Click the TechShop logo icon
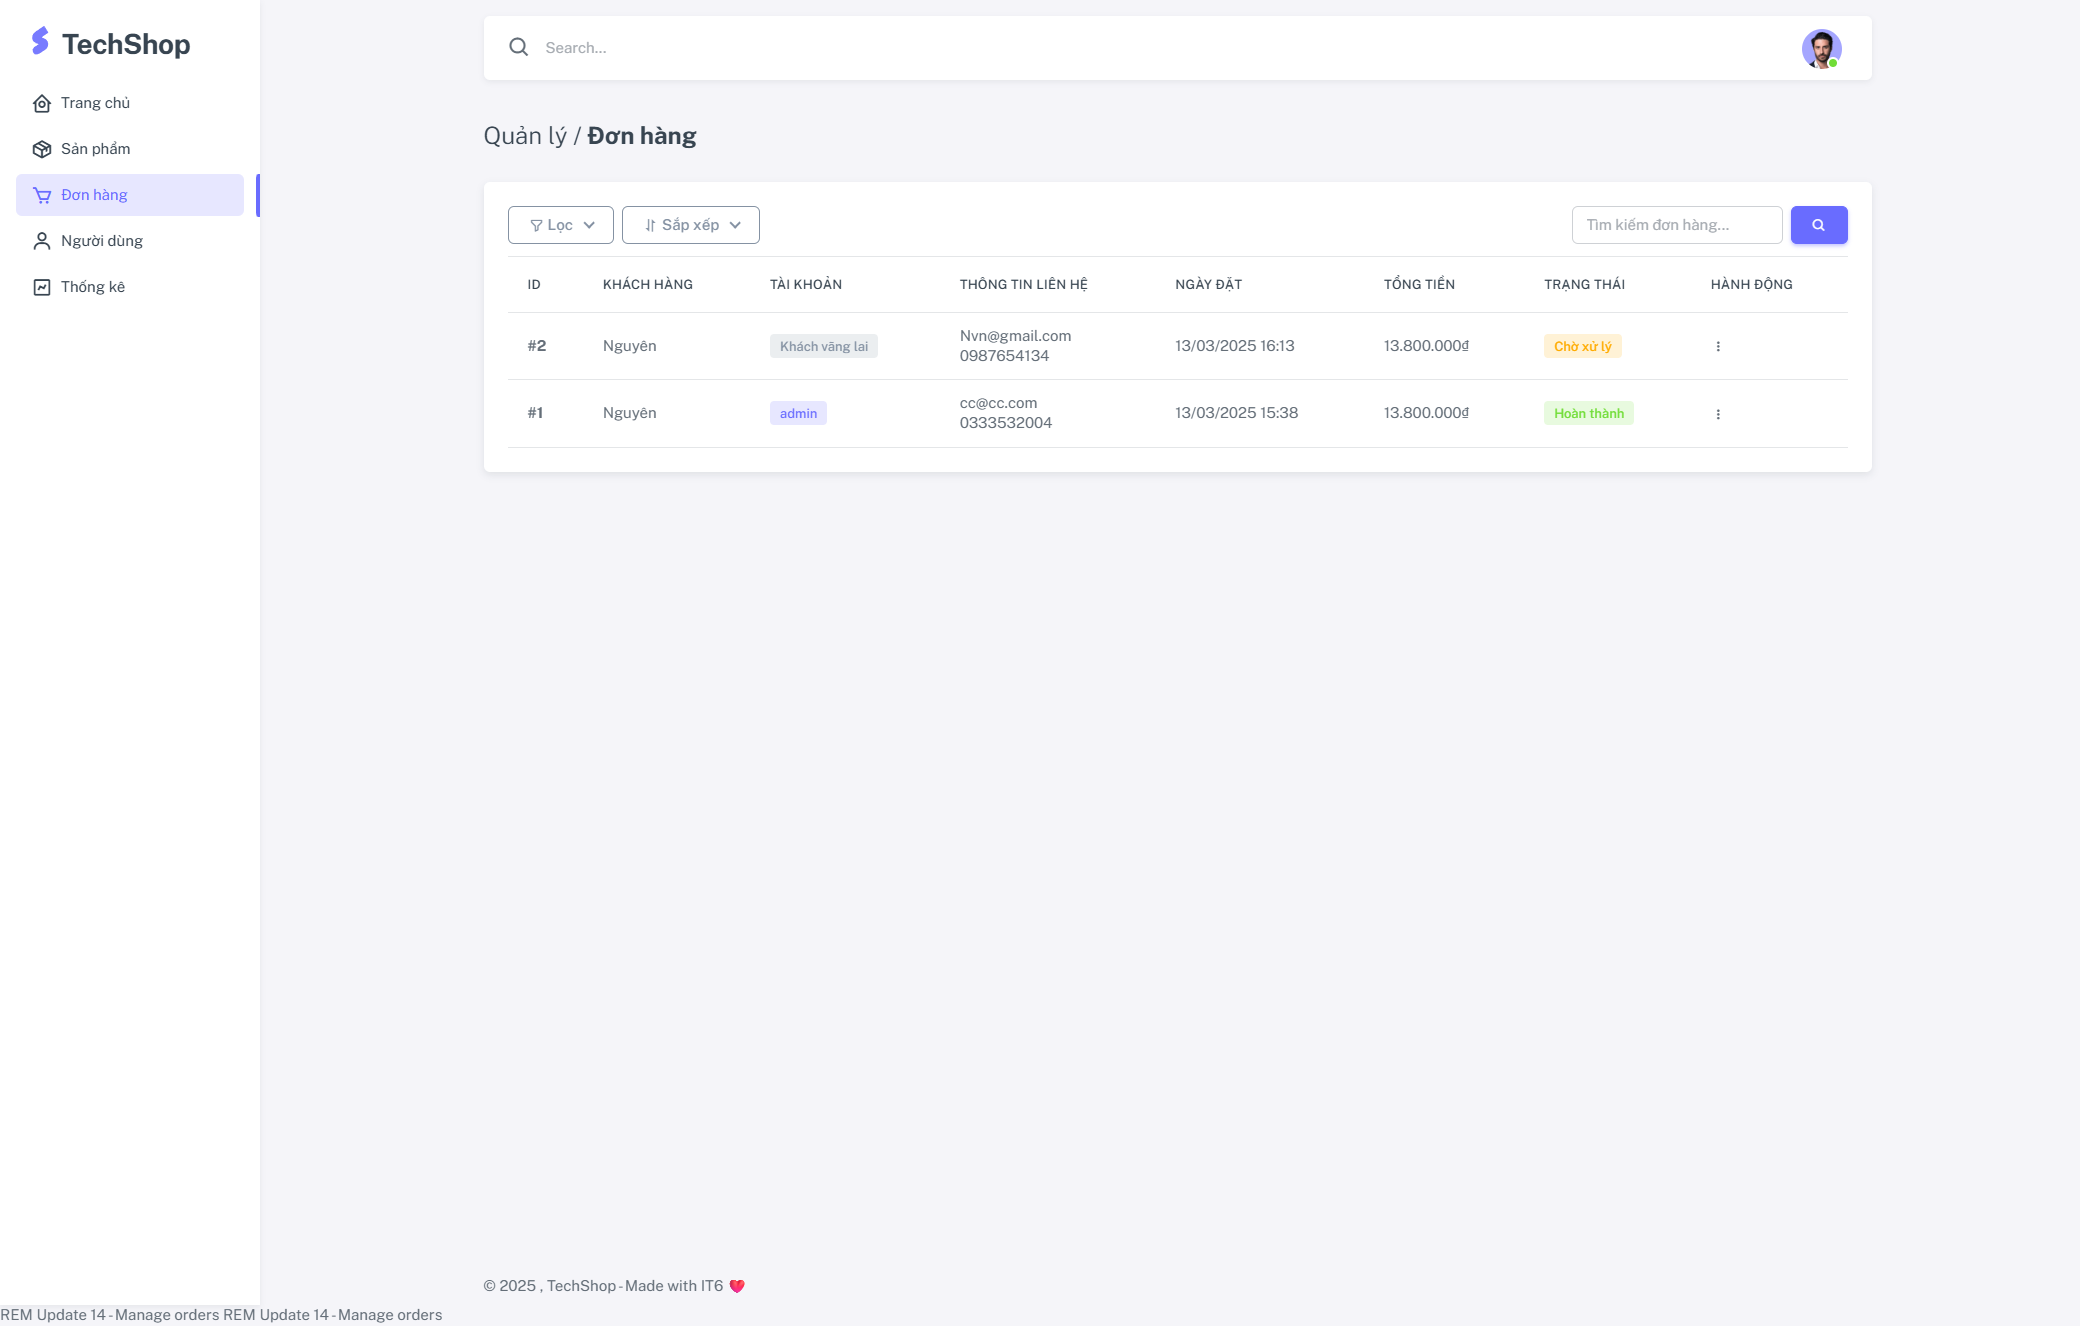The image size is (2080, 1326). (x=40, y=41)
